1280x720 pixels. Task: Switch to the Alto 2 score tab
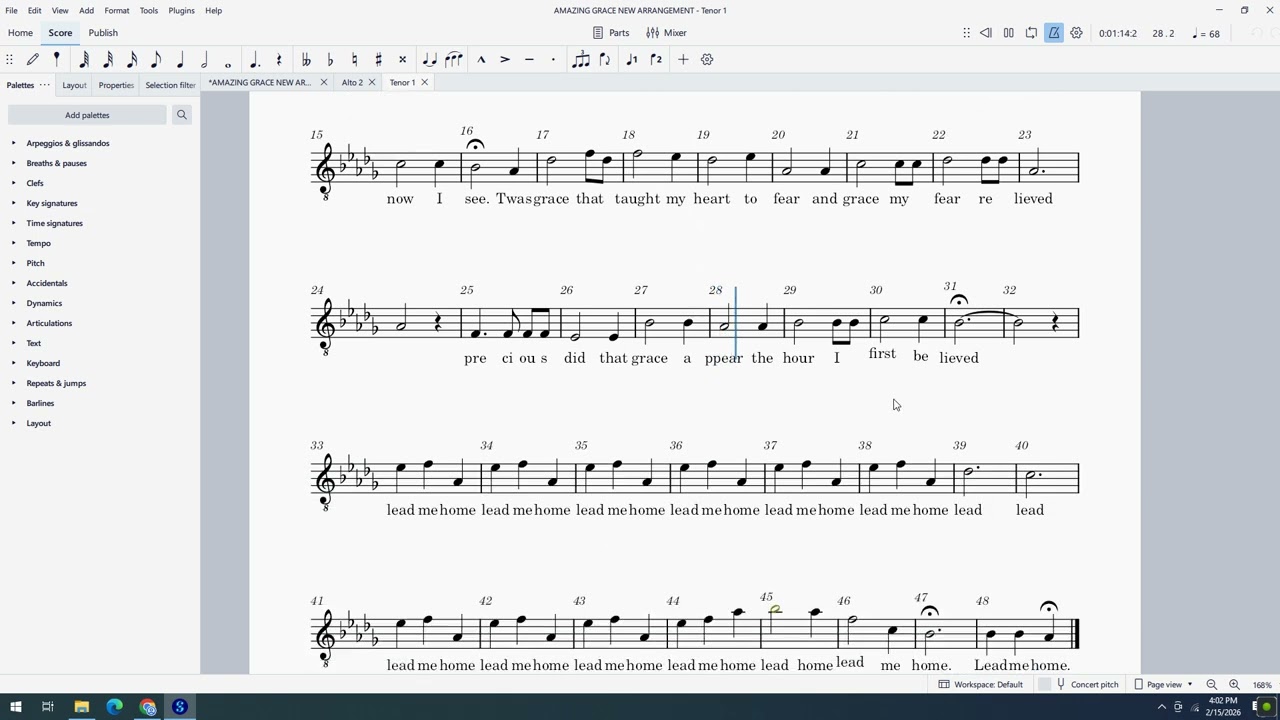pyautogui.click(x=352, y=82)
